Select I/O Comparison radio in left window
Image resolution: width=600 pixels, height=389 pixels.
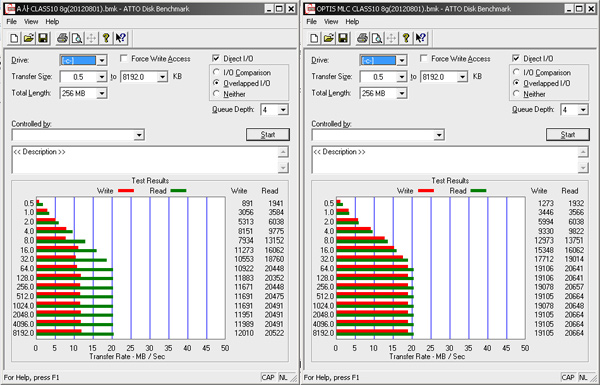tap(216, 72)
